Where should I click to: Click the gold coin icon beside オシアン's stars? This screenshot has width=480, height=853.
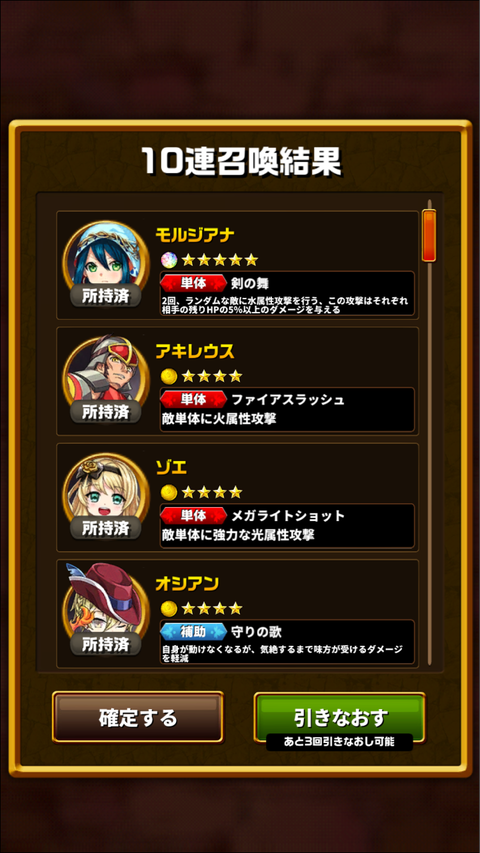point(169,608)
